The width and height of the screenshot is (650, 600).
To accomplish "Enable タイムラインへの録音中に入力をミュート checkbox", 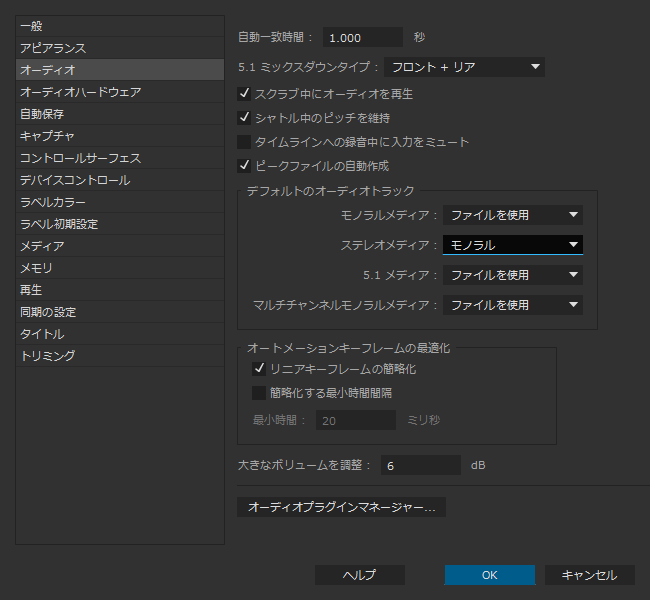I will [244, 142].
